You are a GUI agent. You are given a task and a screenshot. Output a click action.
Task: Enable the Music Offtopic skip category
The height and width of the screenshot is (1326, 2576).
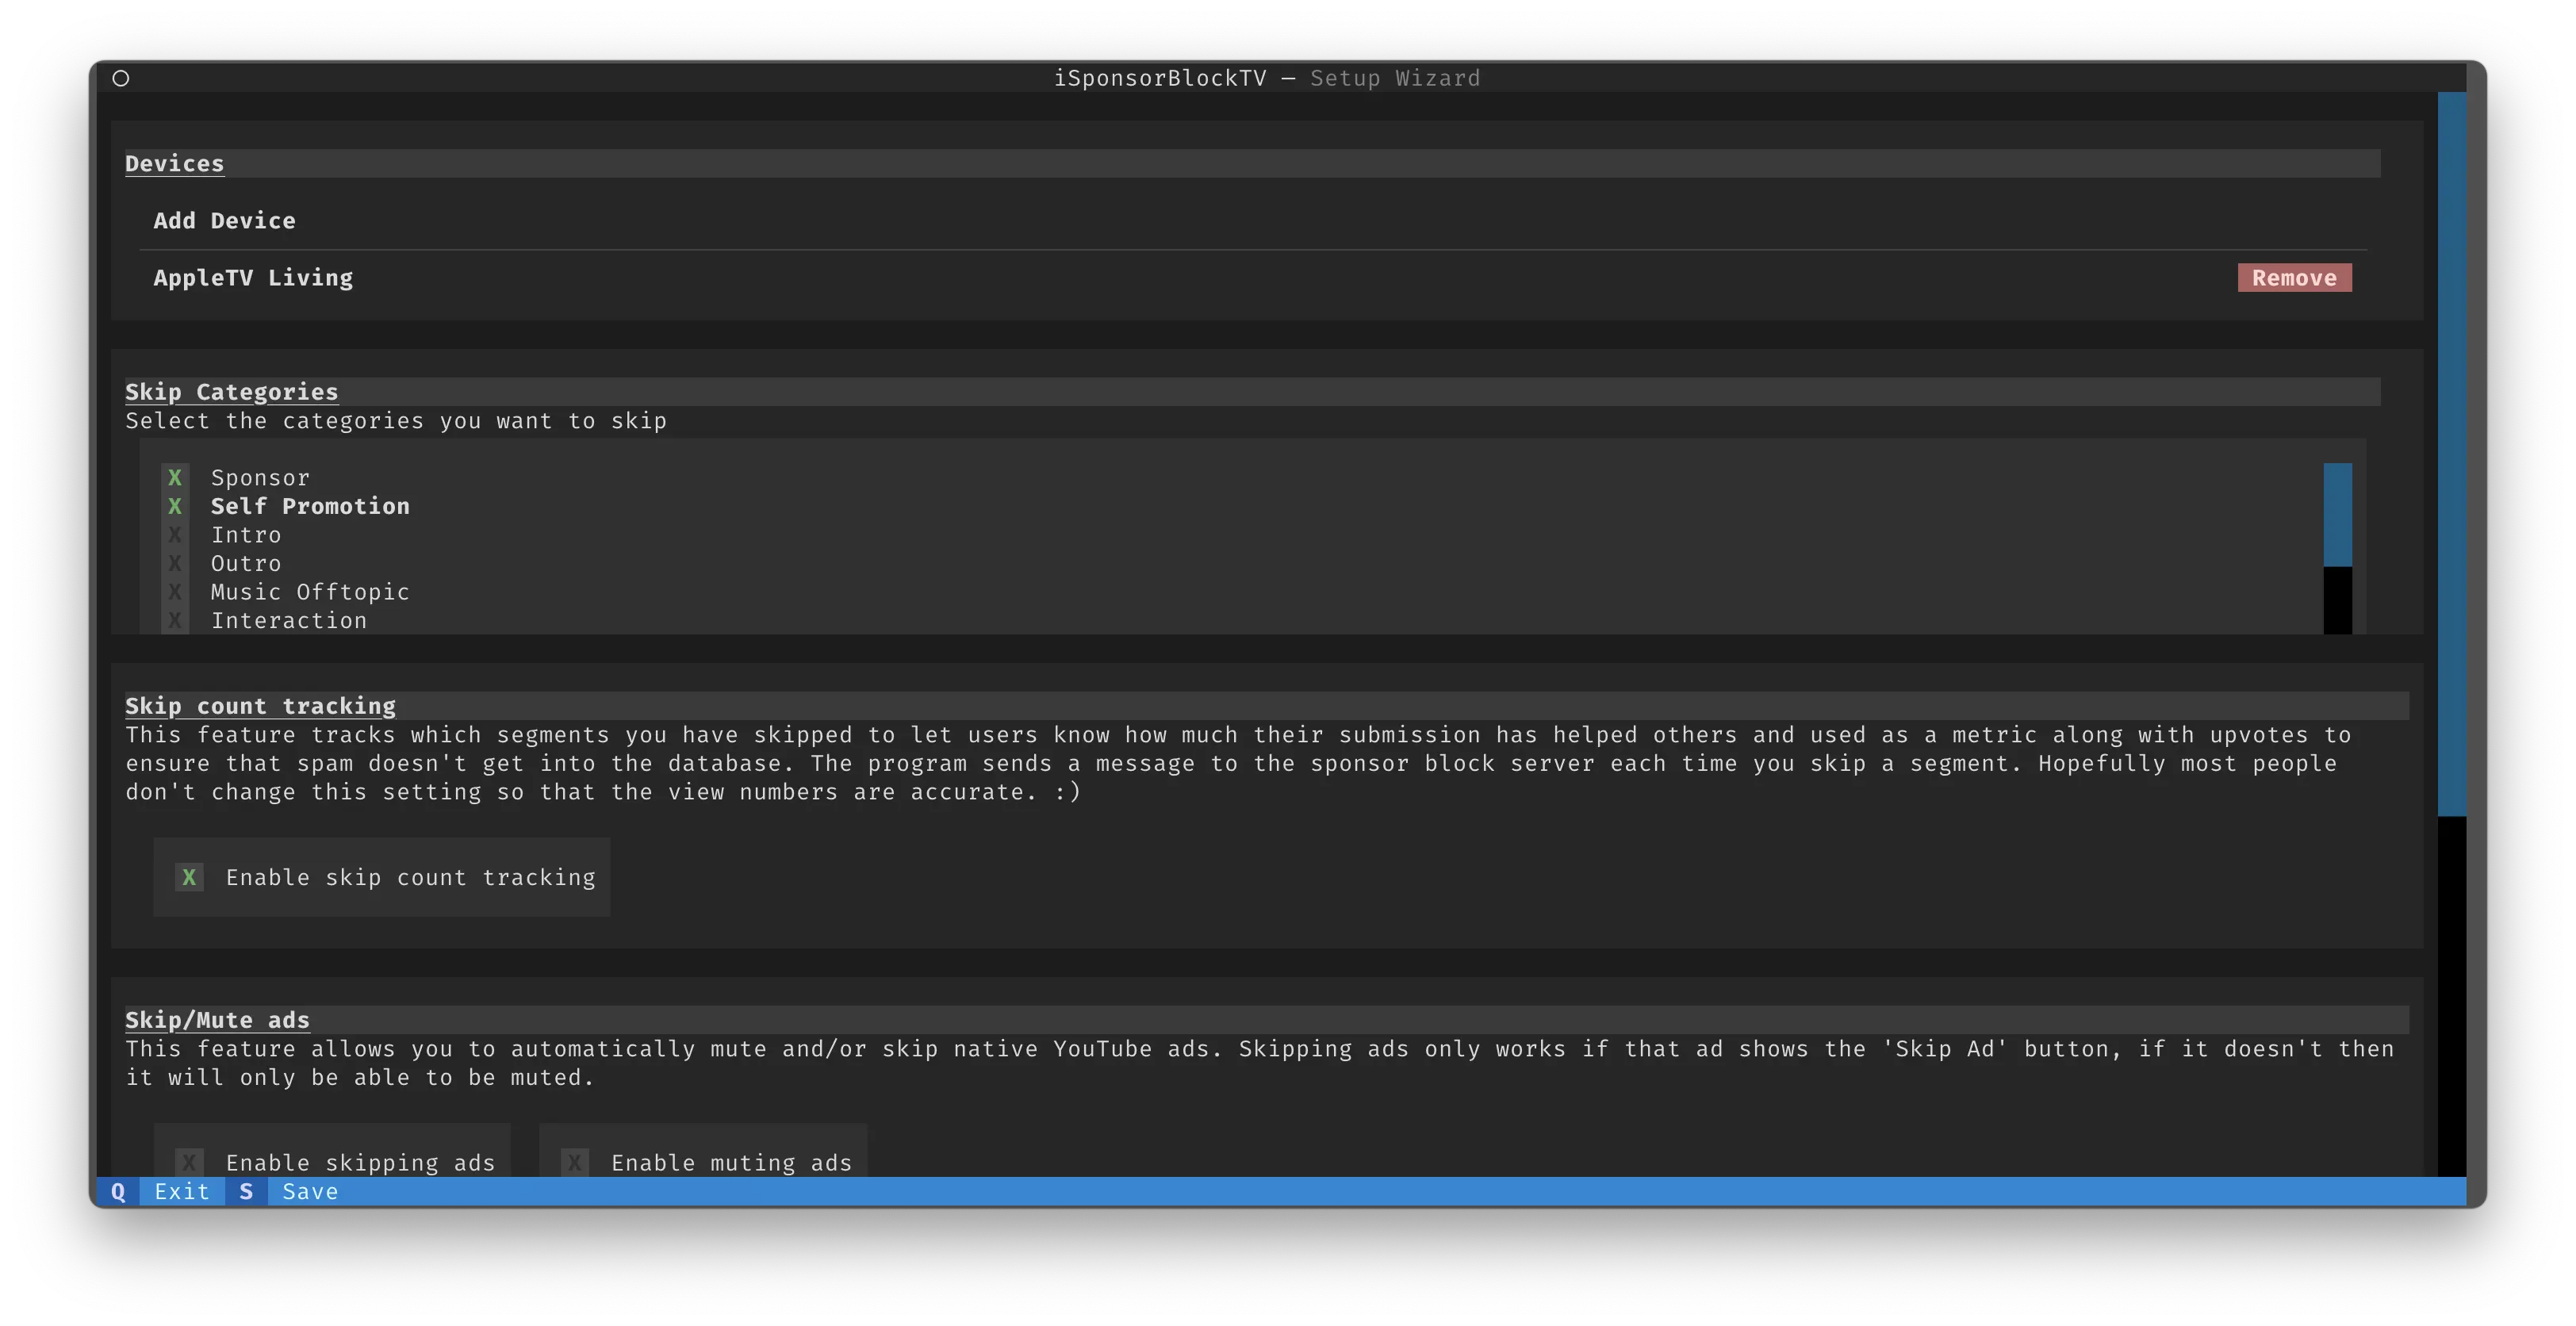tap(175, 592)
